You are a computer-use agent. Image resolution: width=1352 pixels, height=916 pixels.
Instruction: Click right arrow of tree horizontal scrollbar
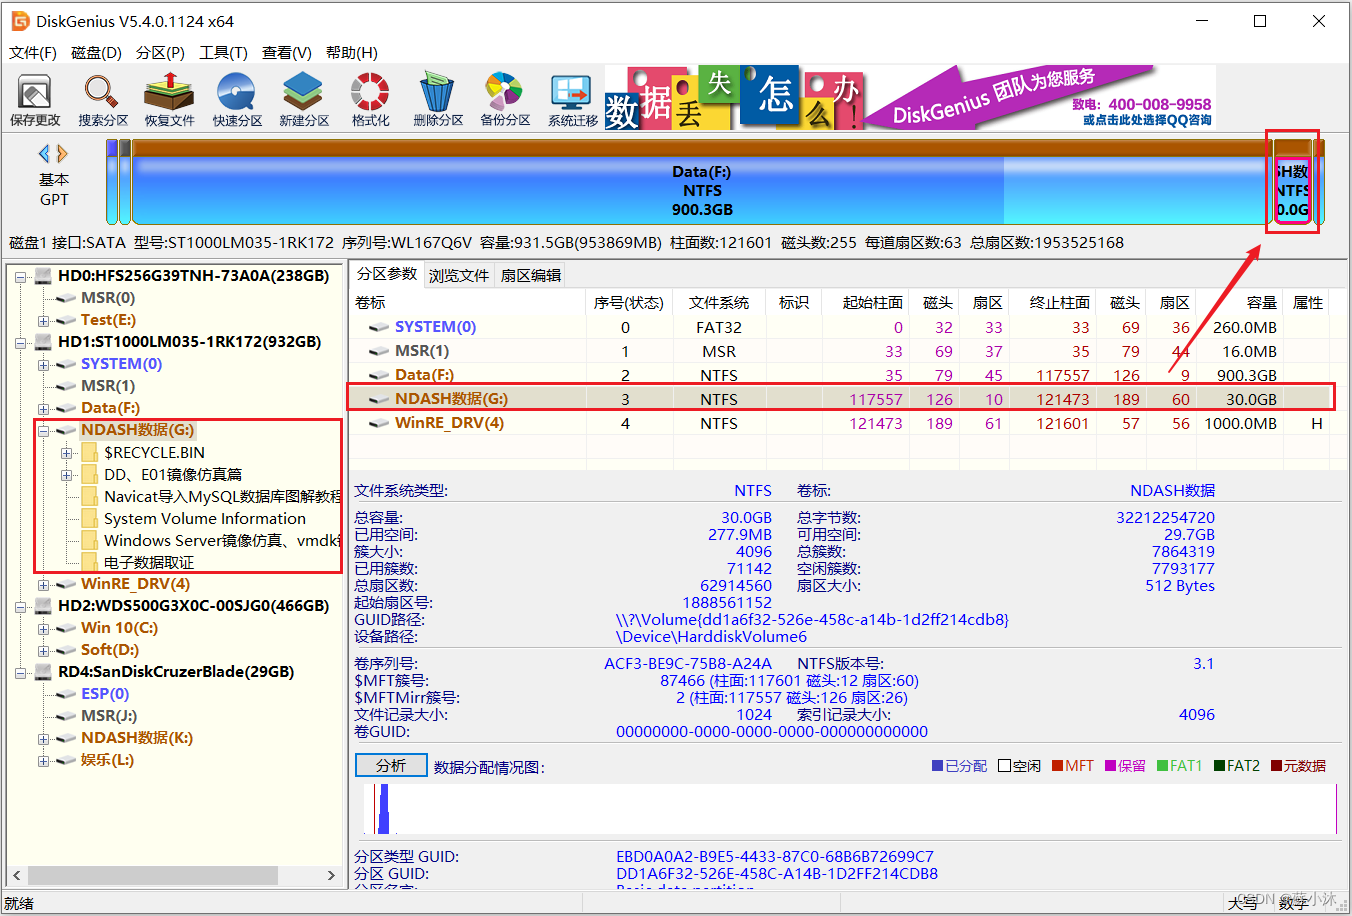(332, 875)
